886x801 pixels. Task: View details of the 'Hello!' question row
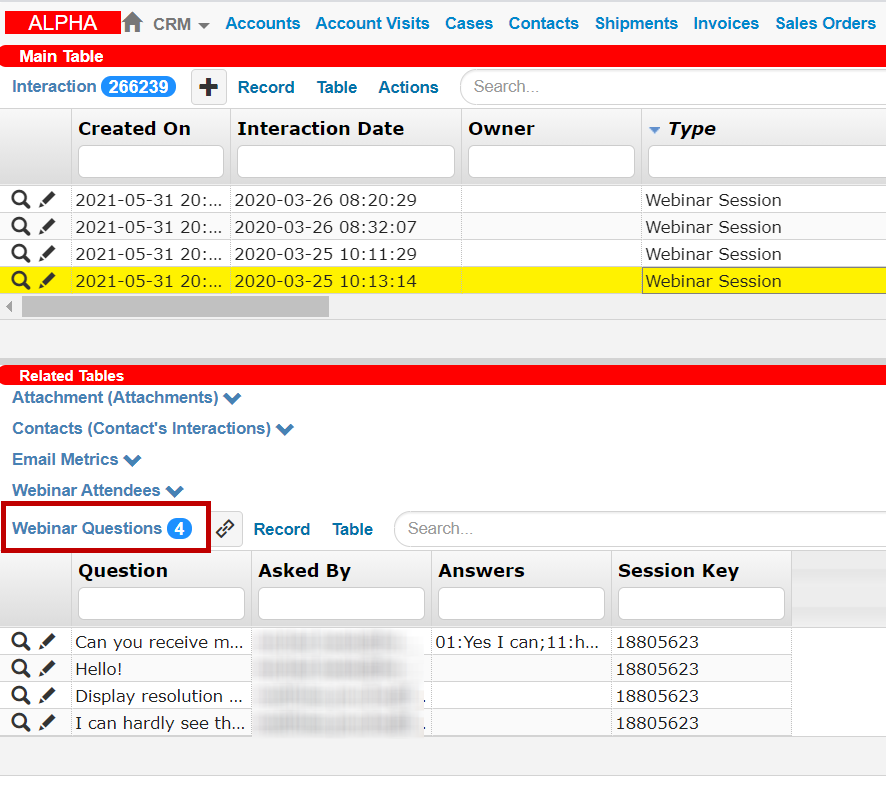[x=20, y=669]
